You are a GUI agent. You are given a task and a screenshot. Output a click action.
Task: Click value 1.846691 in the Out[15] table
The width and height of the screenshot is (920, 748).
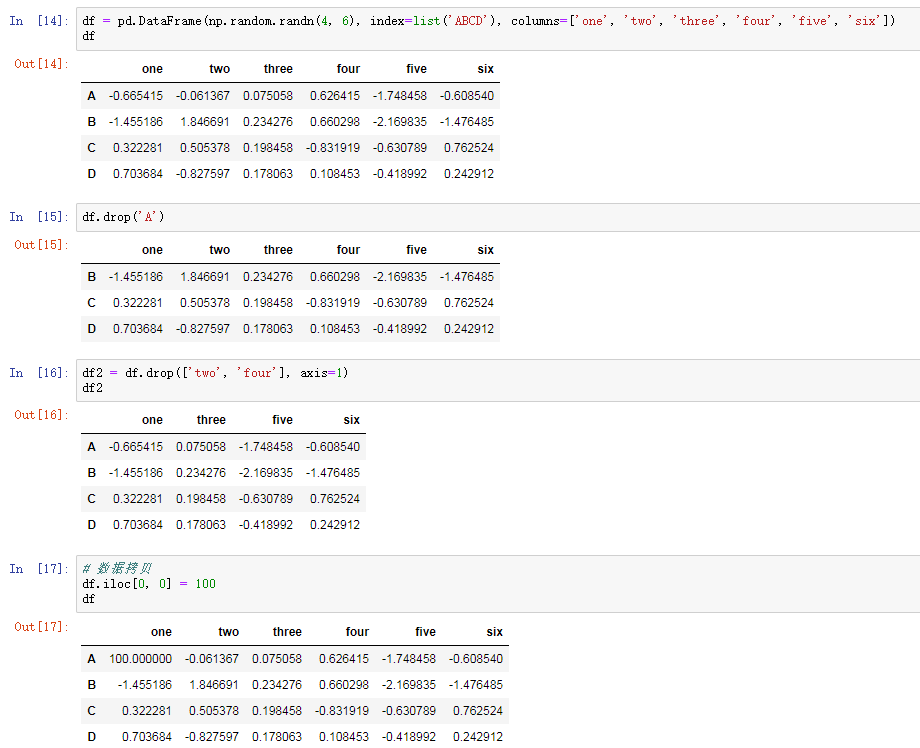tap(205, 277)
